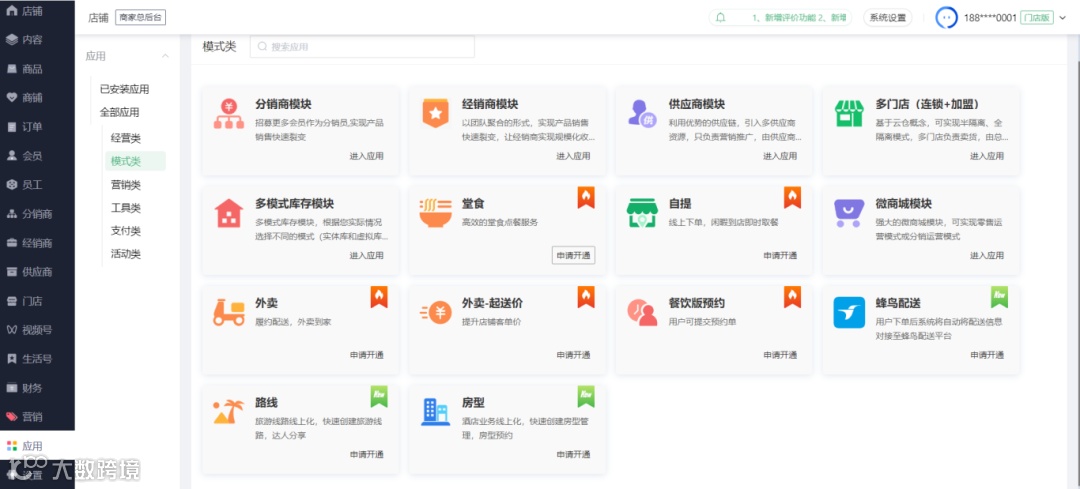Screen dimensions: 1080x489
Task: Click the 房型 blue building icon
Action: [435, 412]
